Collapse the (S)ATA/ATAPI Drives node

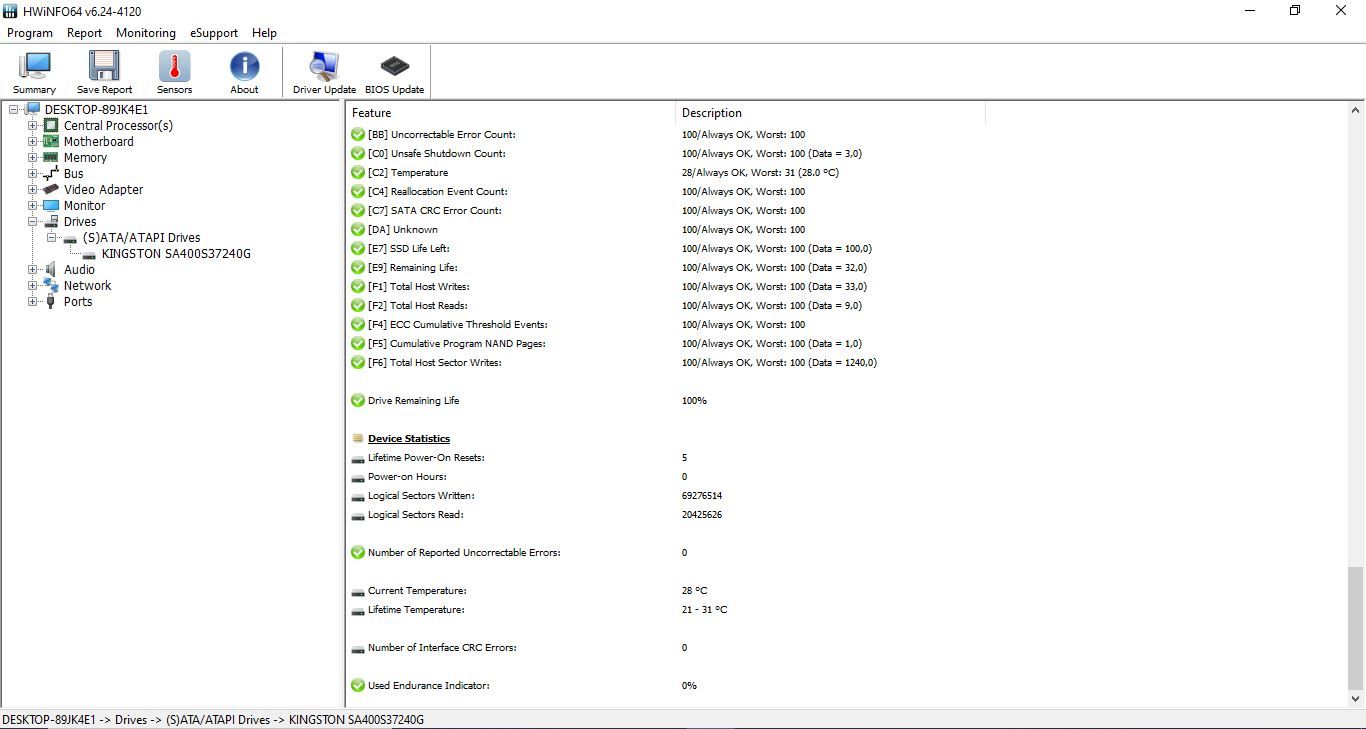click(52, 237)
